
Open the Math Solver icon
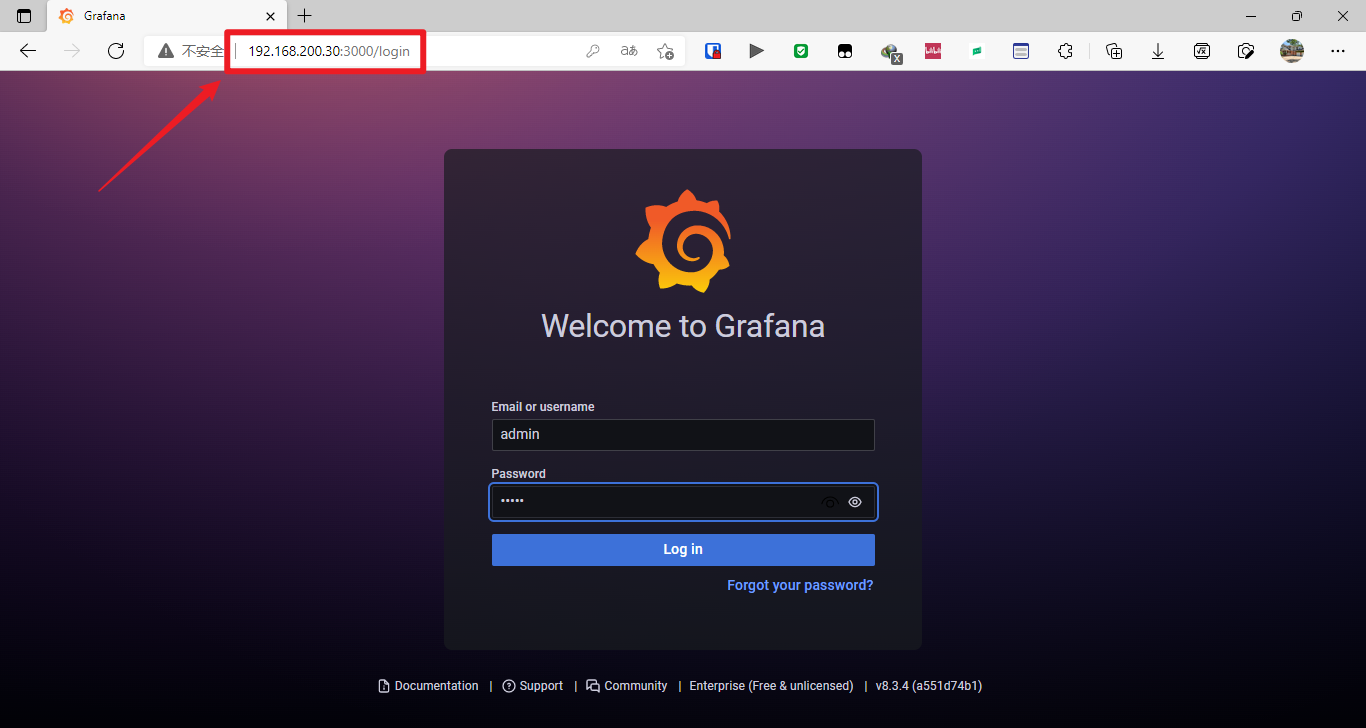coord(1202,51)
